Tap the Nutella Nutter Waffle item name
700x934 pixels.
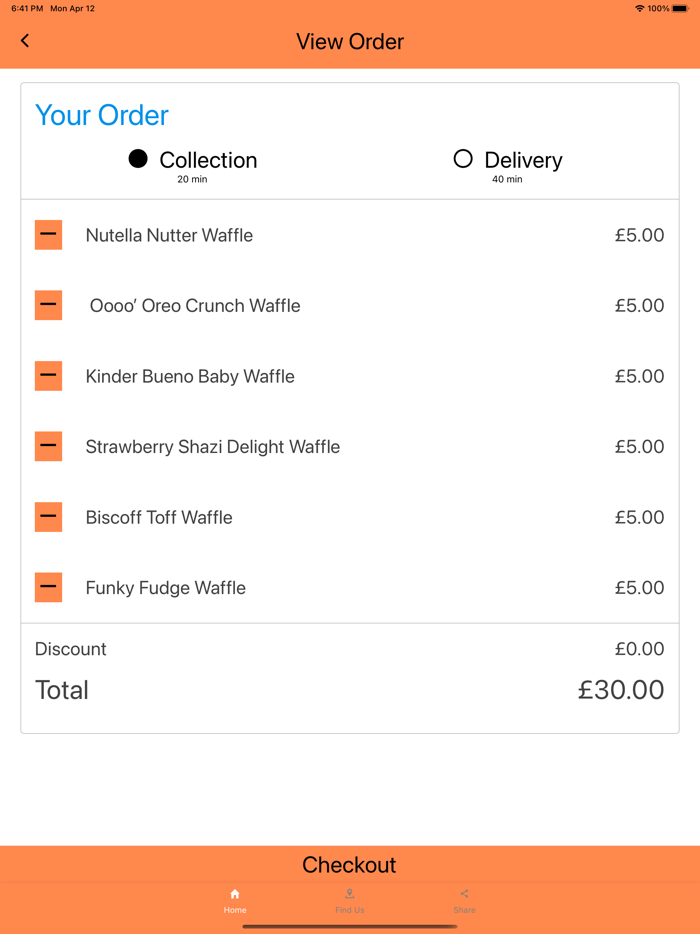169,236
